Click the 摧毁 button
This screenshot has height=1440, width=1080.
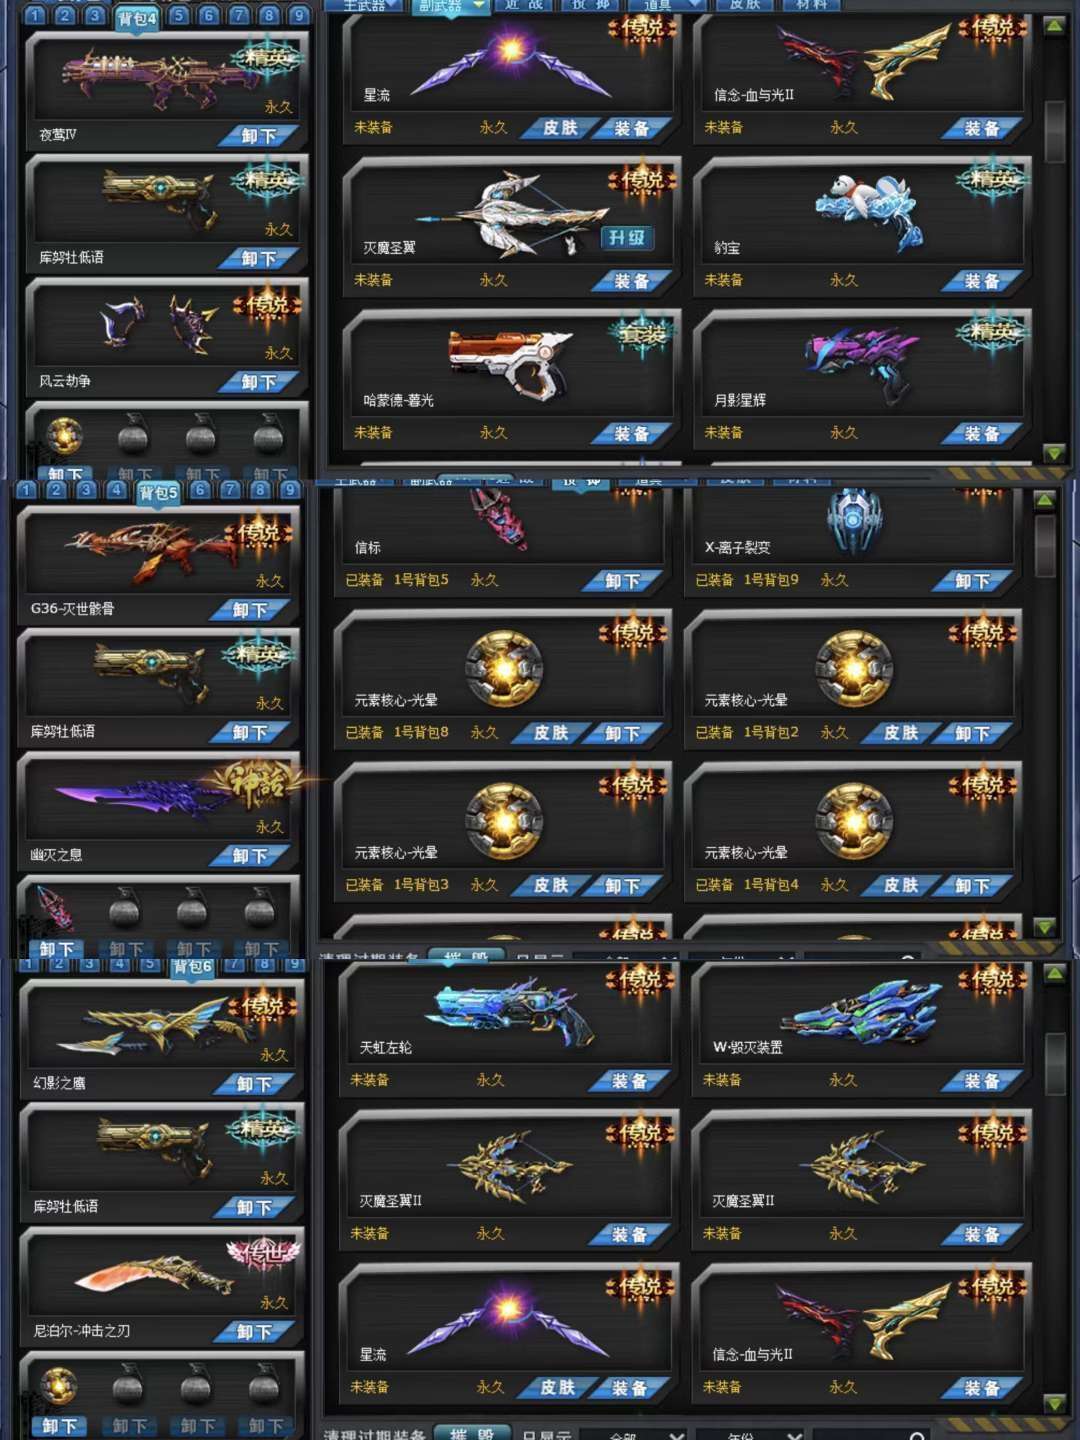coord(471,1433)
